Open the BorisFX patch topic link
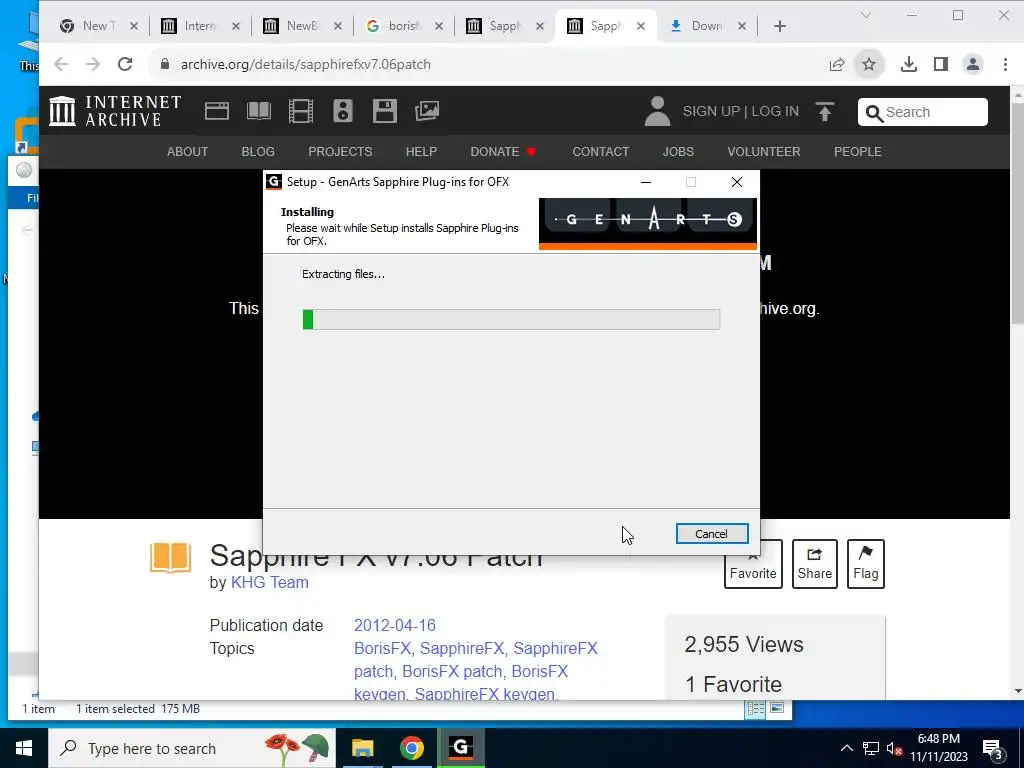1024x768 pixels. tap(452, 671)
